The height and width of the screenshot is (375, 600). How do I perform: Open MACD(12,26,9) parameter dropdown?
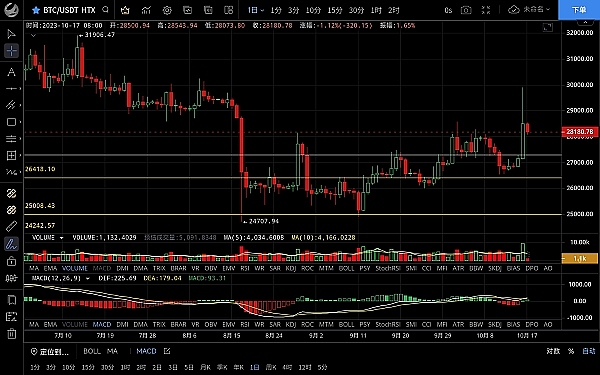[x=88, y=278]
